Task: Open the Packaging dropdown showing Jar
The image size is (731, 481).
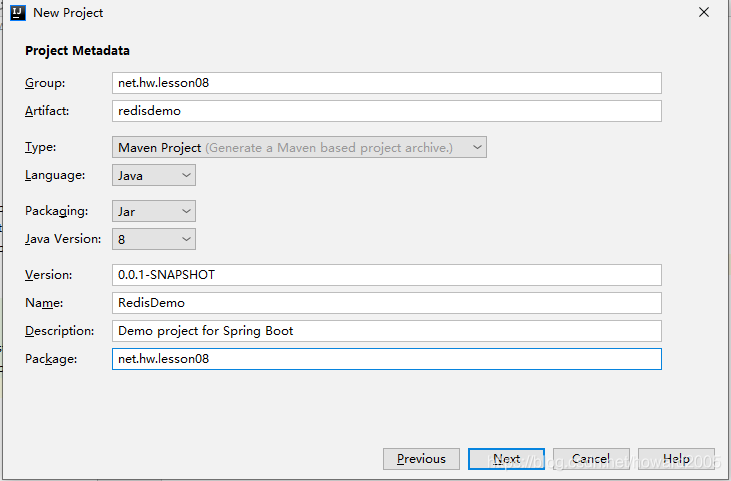Action: click(154, 211)
